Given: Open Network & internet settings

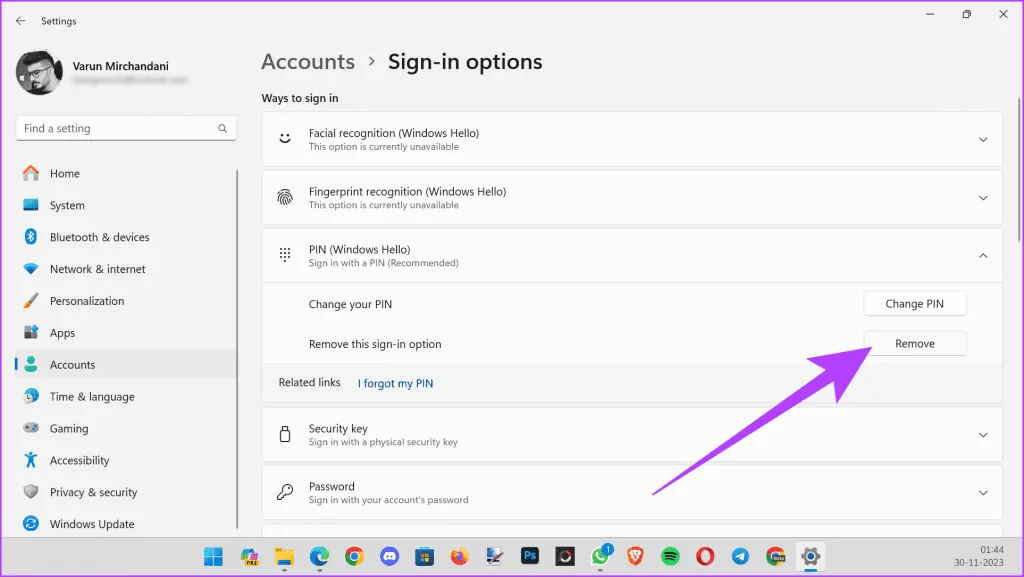Looking at the screenshot, I should click(x=97, y=269).
